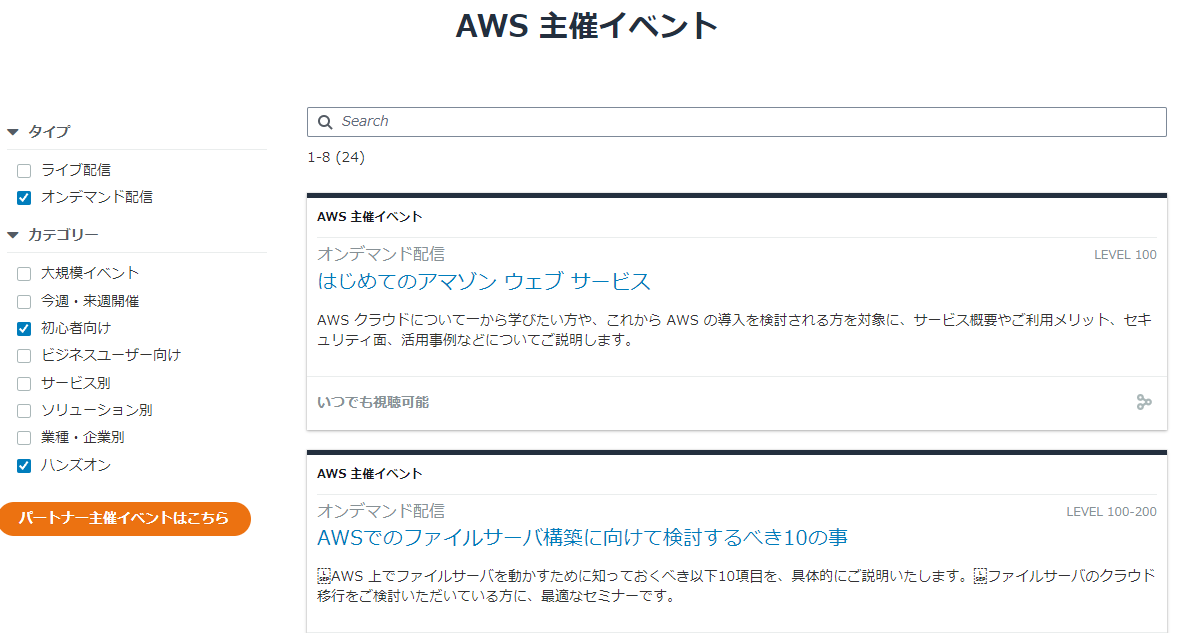Open パートナー主催イベントはこちら button

point(124,518)
